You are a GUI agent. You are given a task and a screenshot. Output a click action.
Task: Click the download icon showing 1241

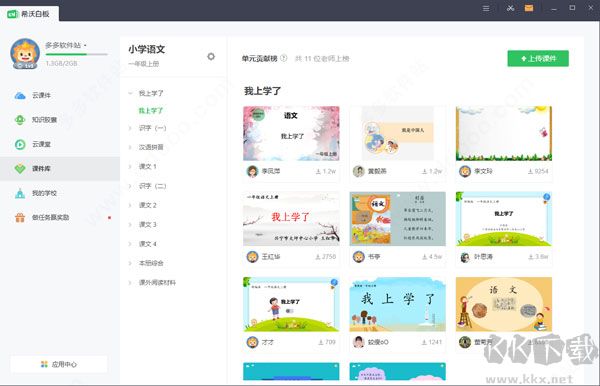[x=424, y=342]
